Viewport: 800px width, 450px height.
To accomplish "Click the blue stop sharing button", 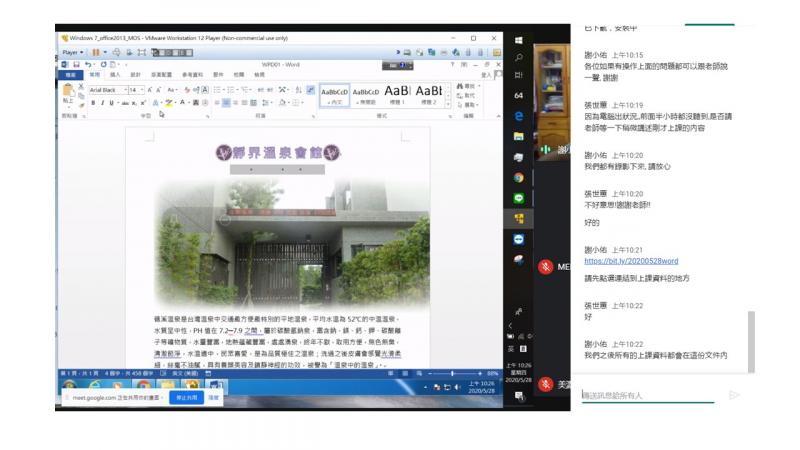I will pos(186,397).
